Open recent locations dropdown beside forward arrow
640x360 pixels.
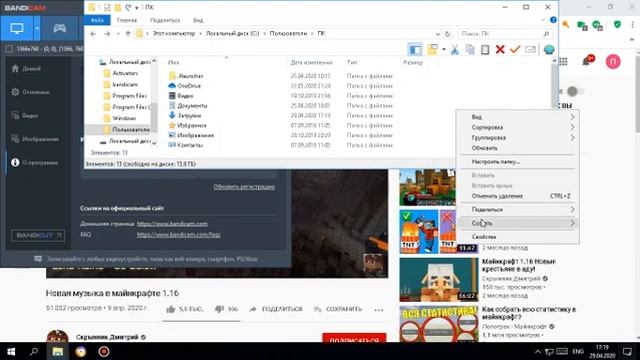118,34
